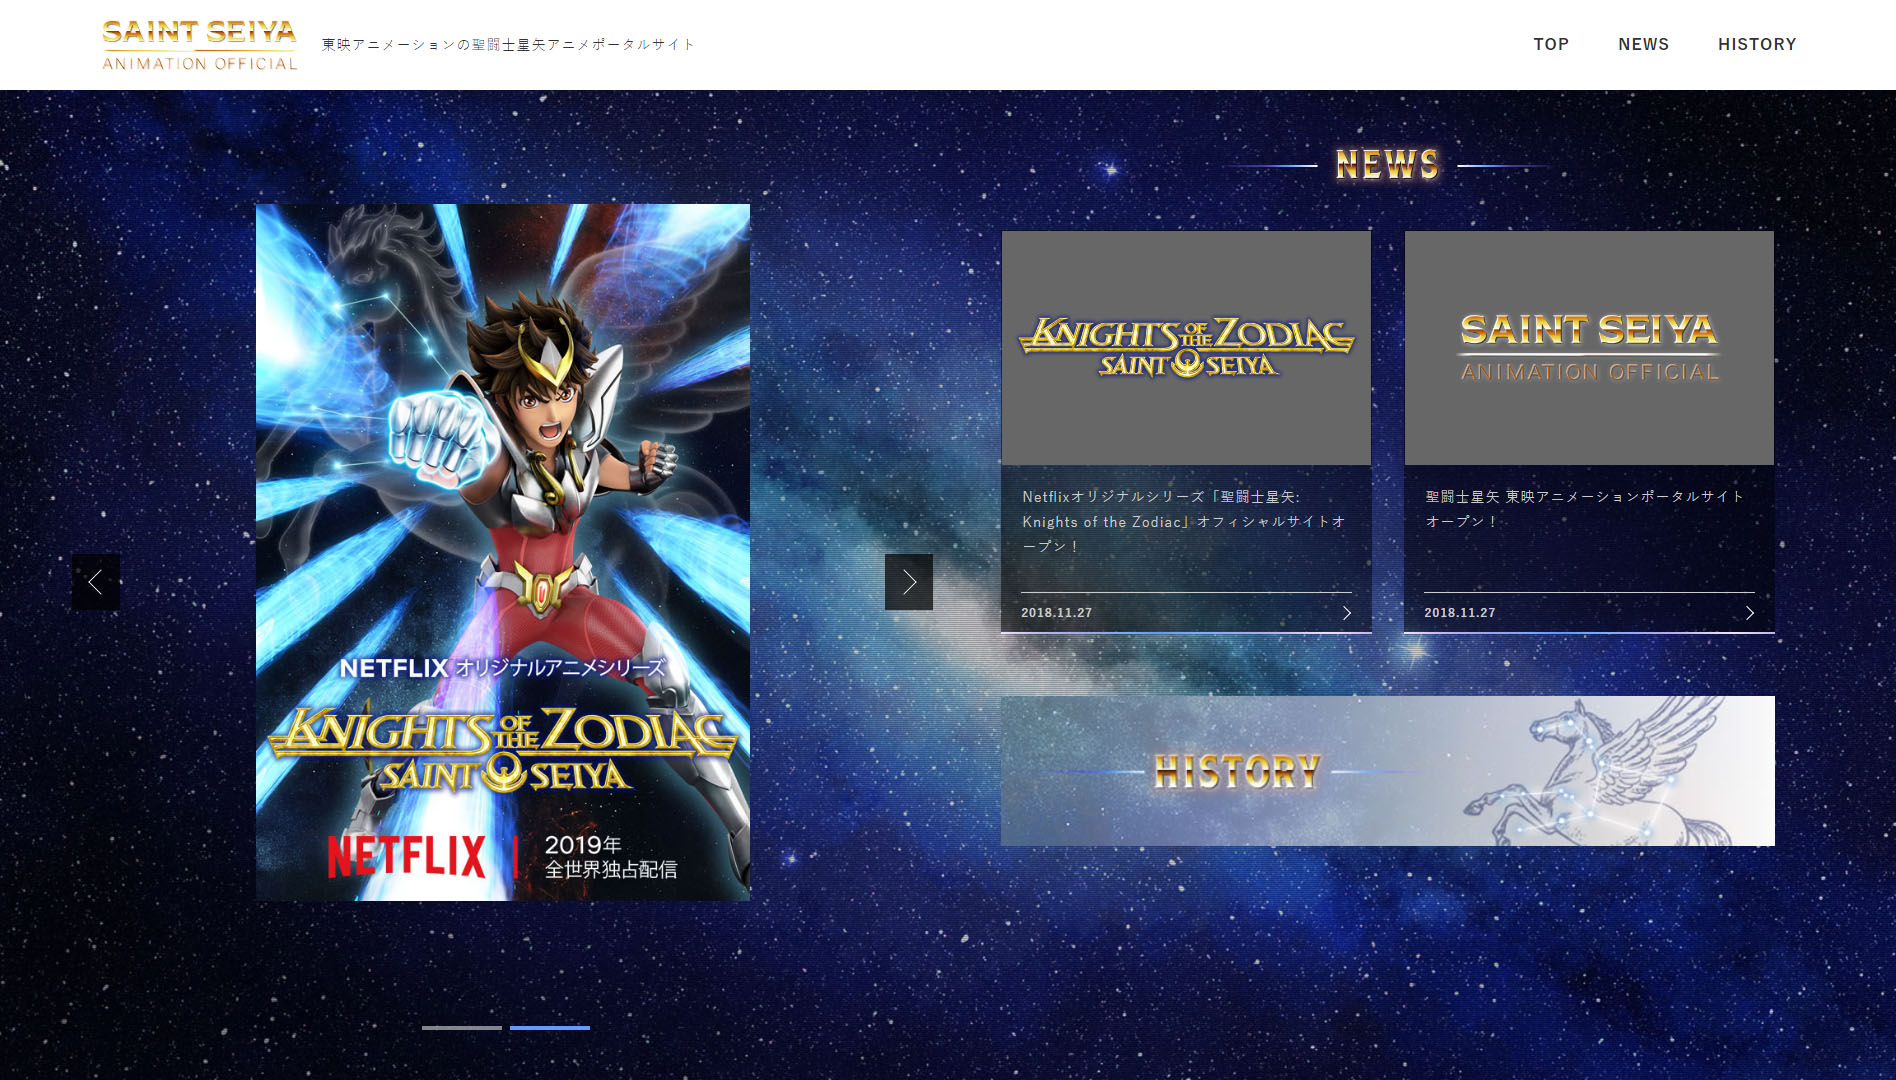Image resolution: width=1896 pixels, height=1080 pixels.
Task: Click the arrow on the portal site news card
Action: 1750,613
